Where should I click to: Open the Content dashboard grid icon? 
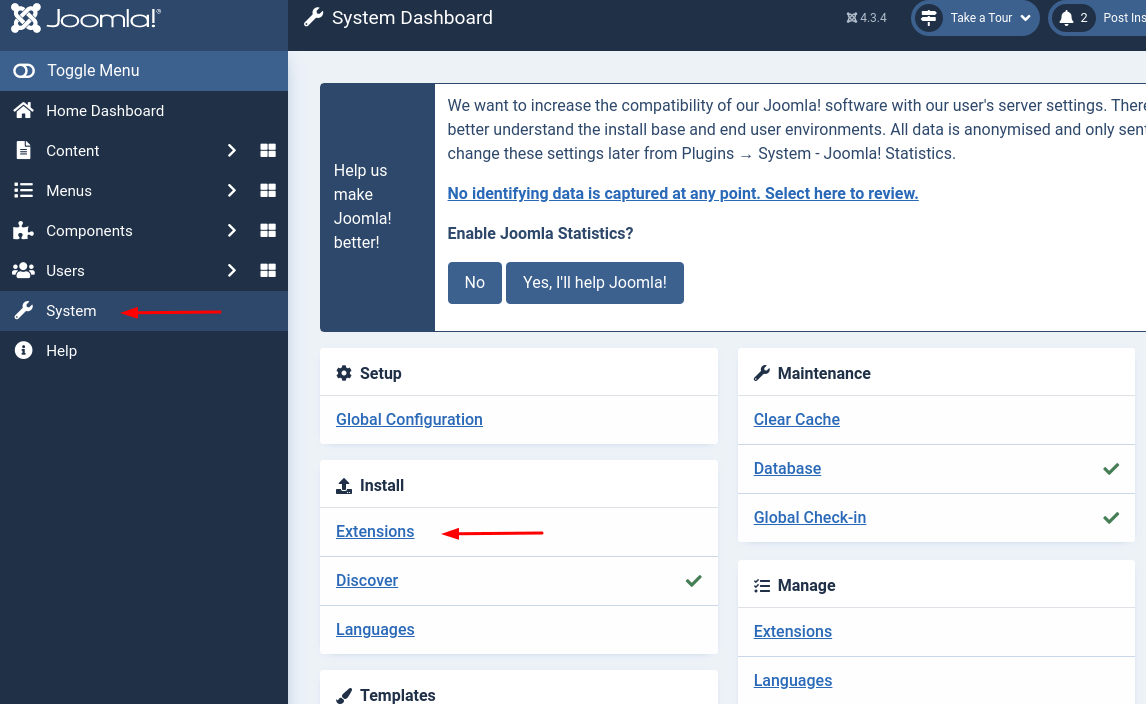pyautogui.click(x=268, y=151)
